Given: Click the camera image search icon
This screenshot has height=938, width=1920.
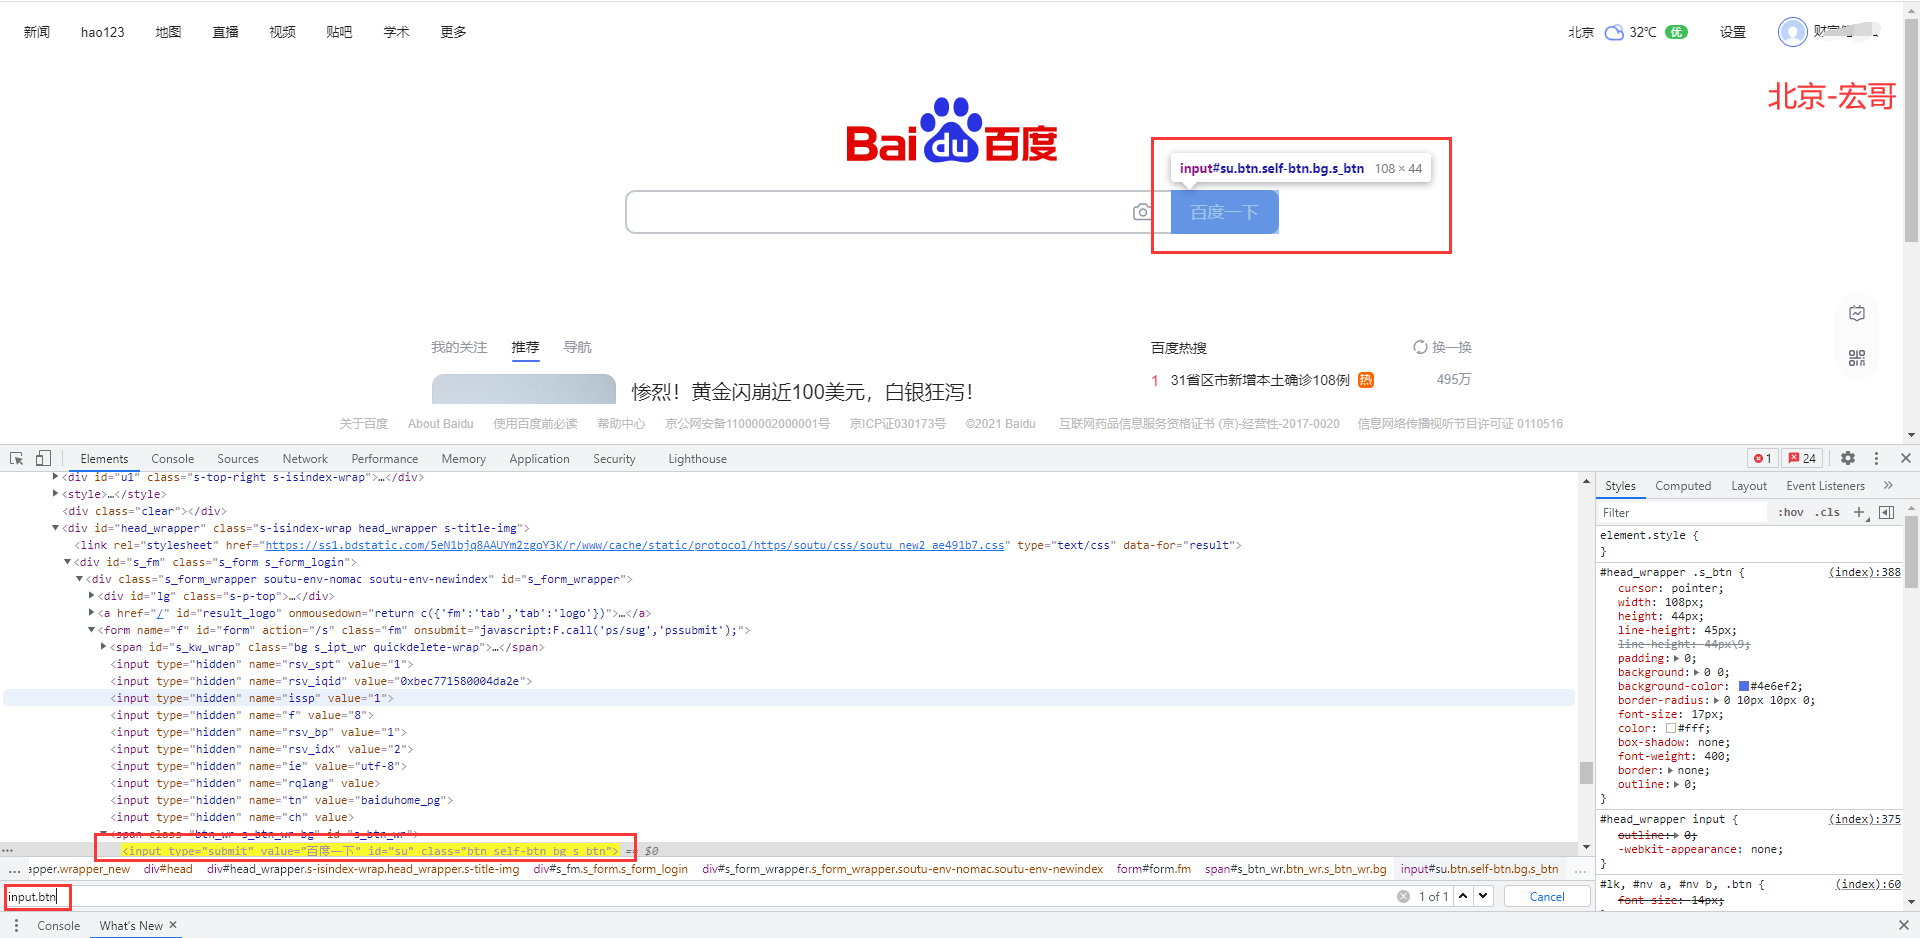Looking at the screenshot, I should coord(1142,212).
